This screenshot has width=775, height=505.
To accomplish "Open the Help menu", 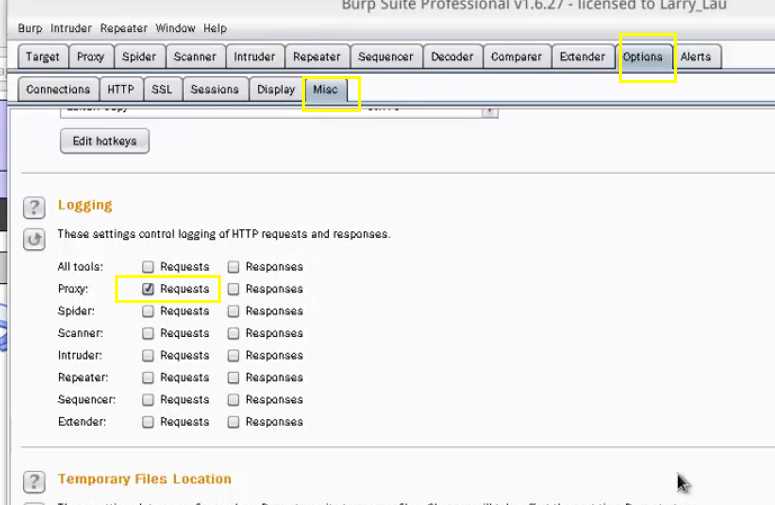I will pyautogui.click(x=215, y=28).
